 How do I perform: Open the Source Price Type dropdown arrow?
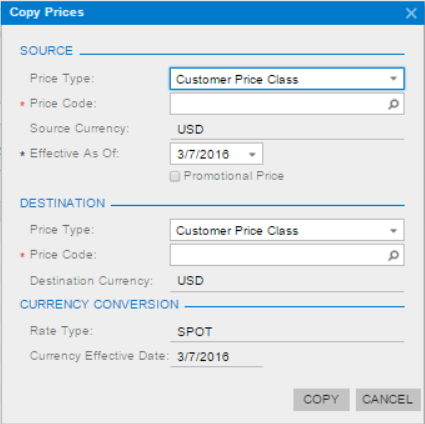point(393,79)
